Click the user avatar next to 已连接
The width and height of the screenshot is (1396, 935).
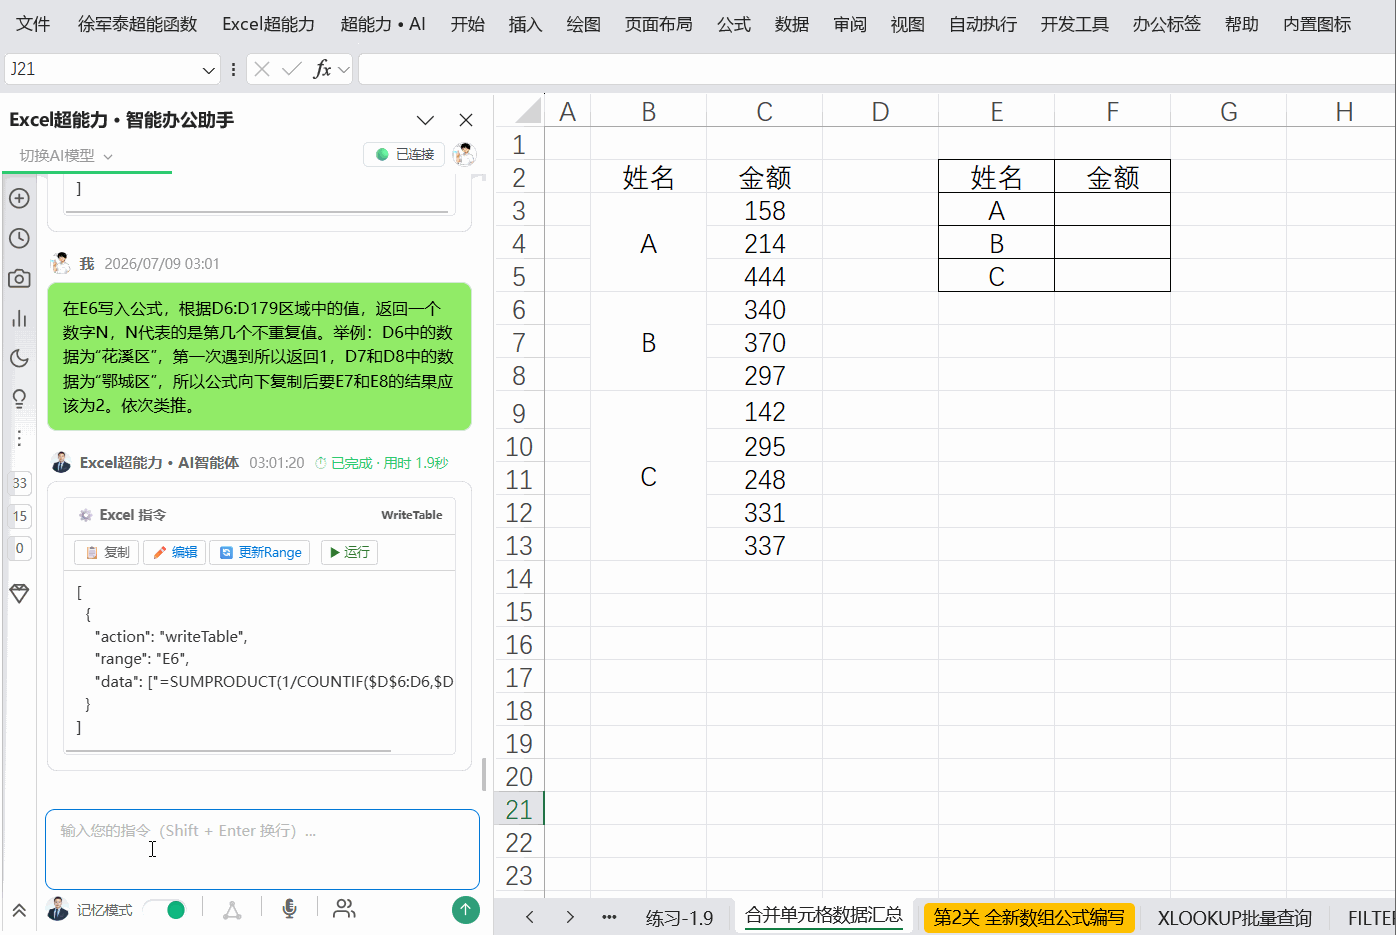[x=464, y=154]
